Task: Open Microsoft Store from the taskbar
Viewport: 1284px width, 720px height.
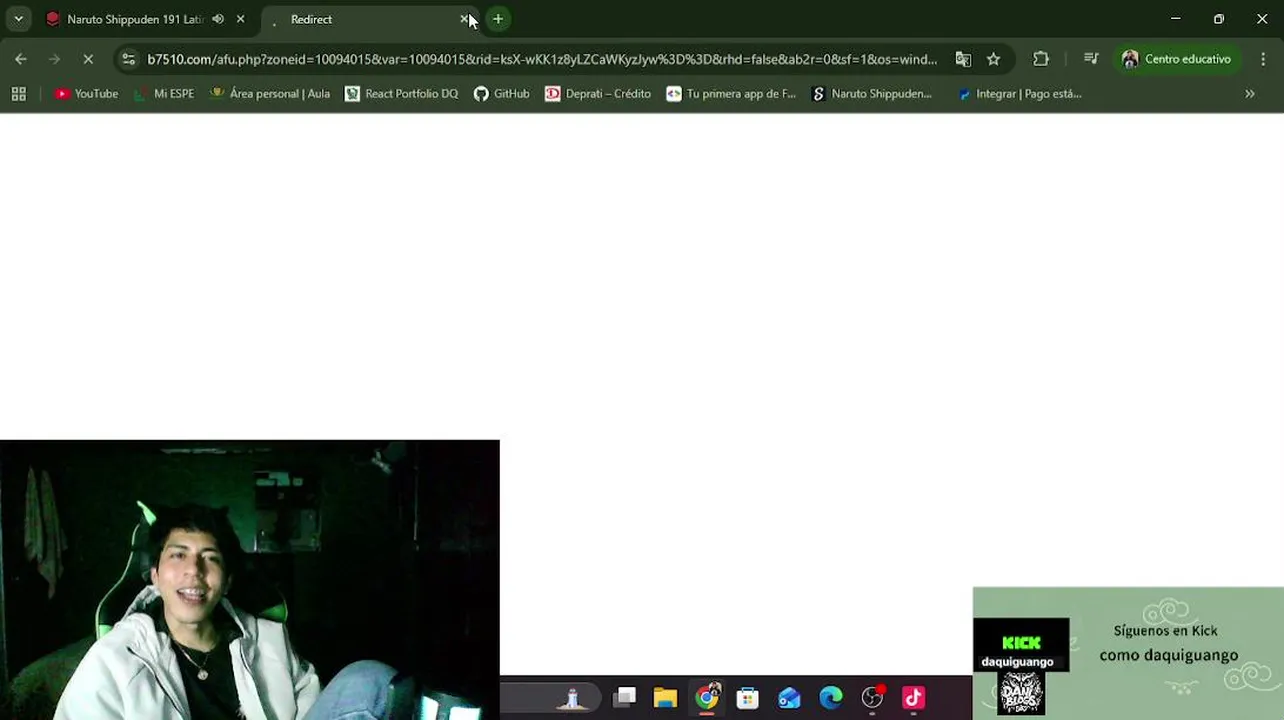Action: tap(747, 698)
